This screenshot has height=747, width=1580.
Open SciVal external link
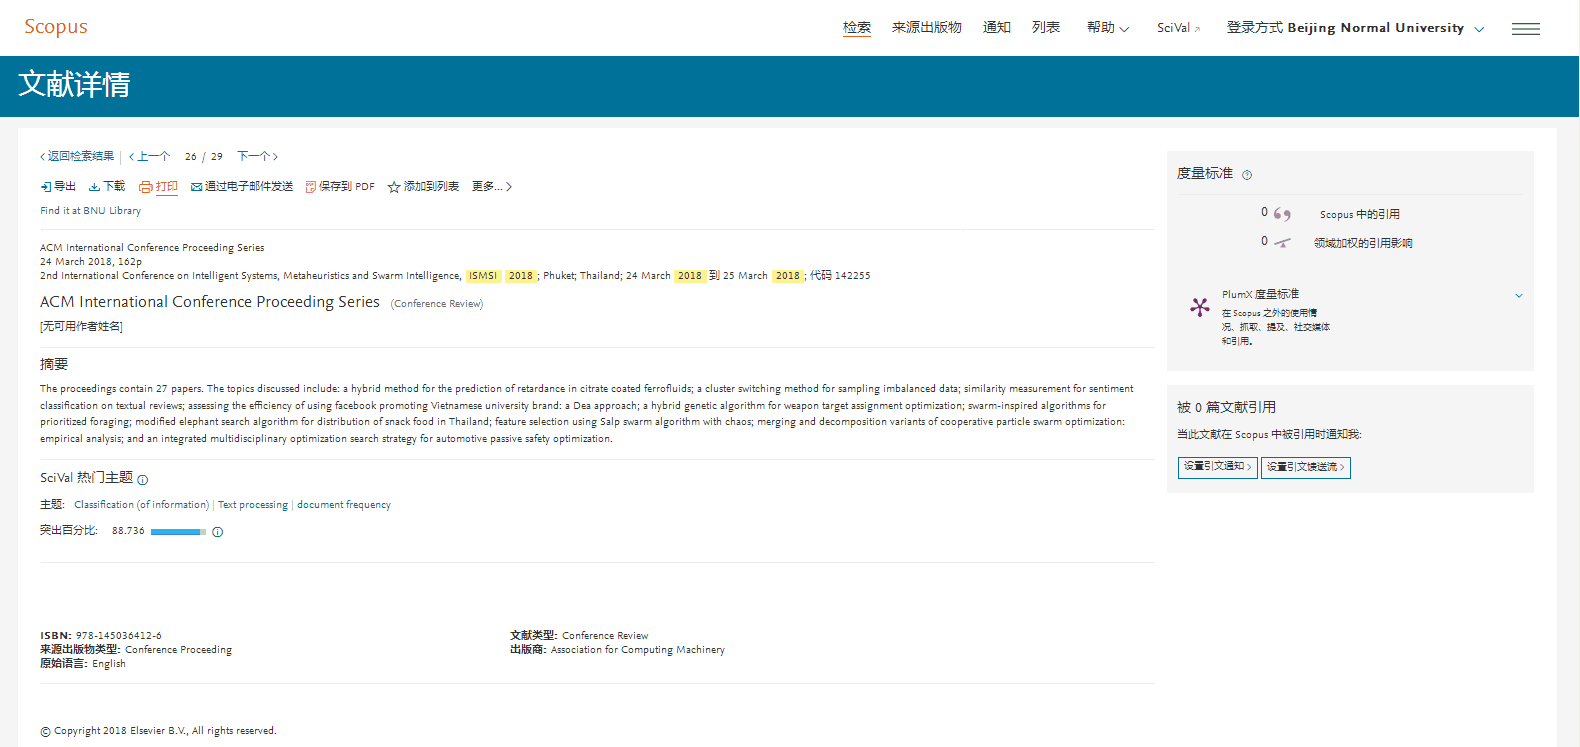[x=1179, y=28]
